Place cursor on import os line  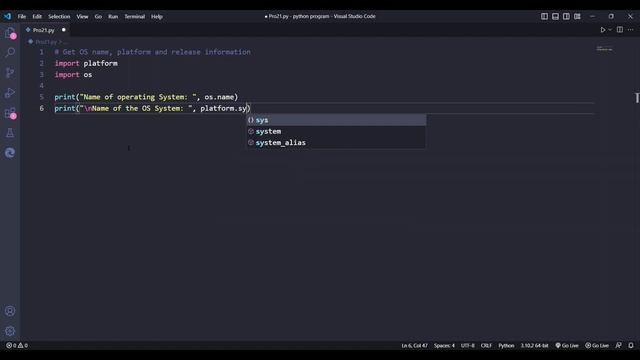point(73,75)
